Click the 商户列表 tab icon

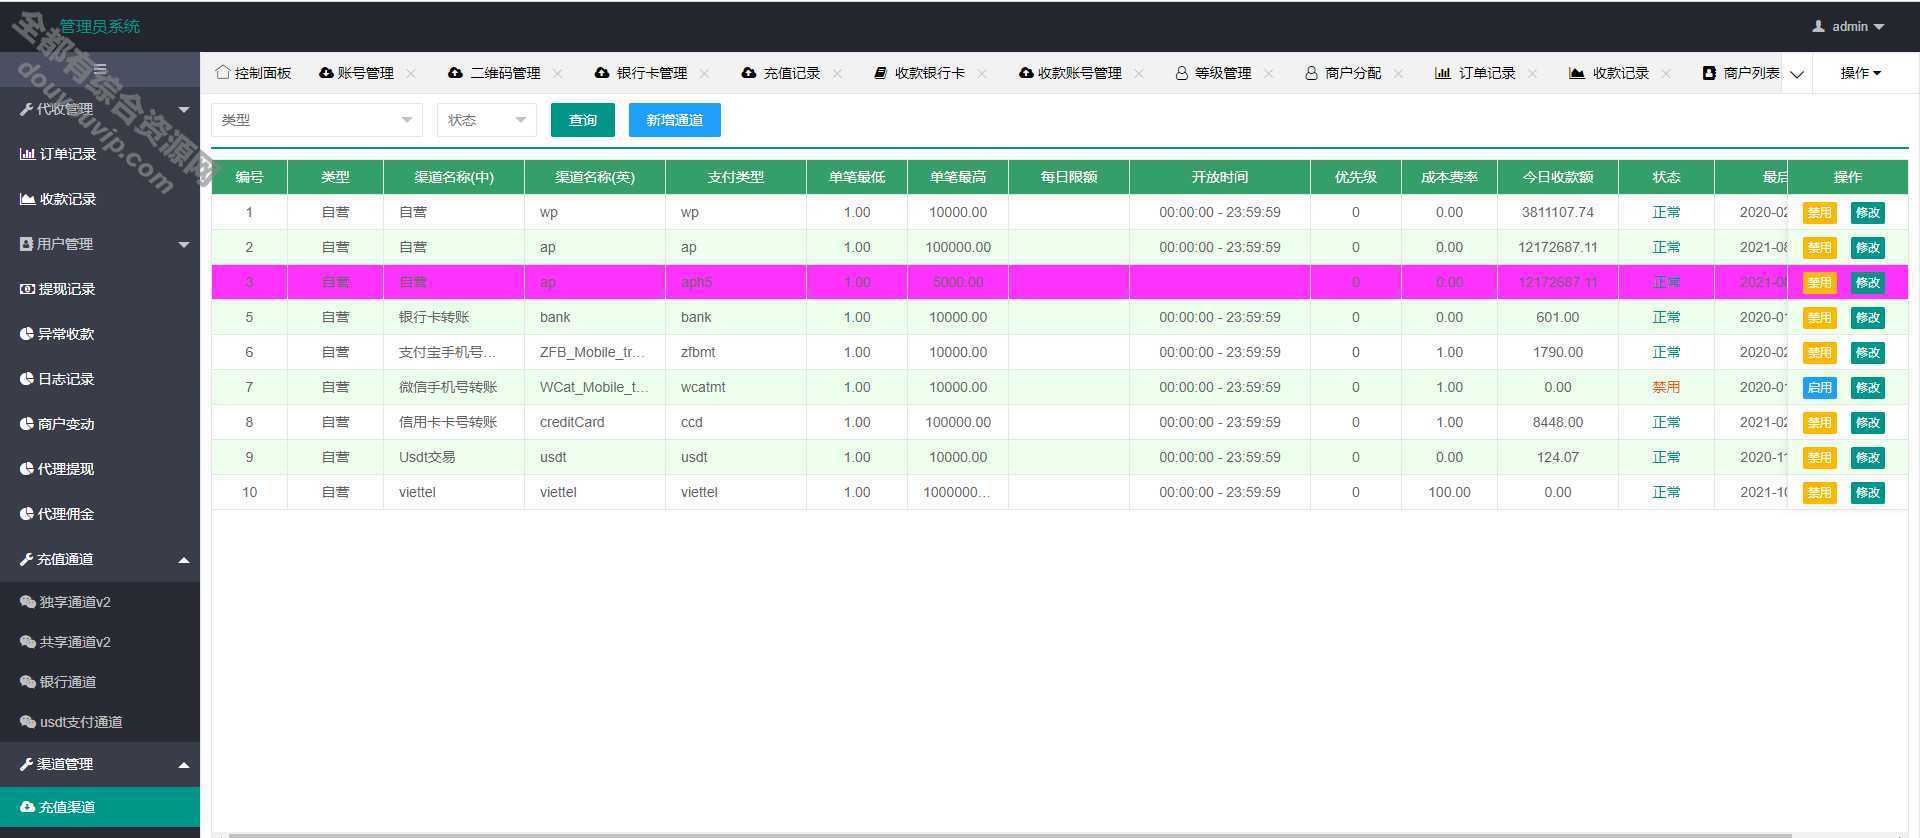[x=1709, y=73]
